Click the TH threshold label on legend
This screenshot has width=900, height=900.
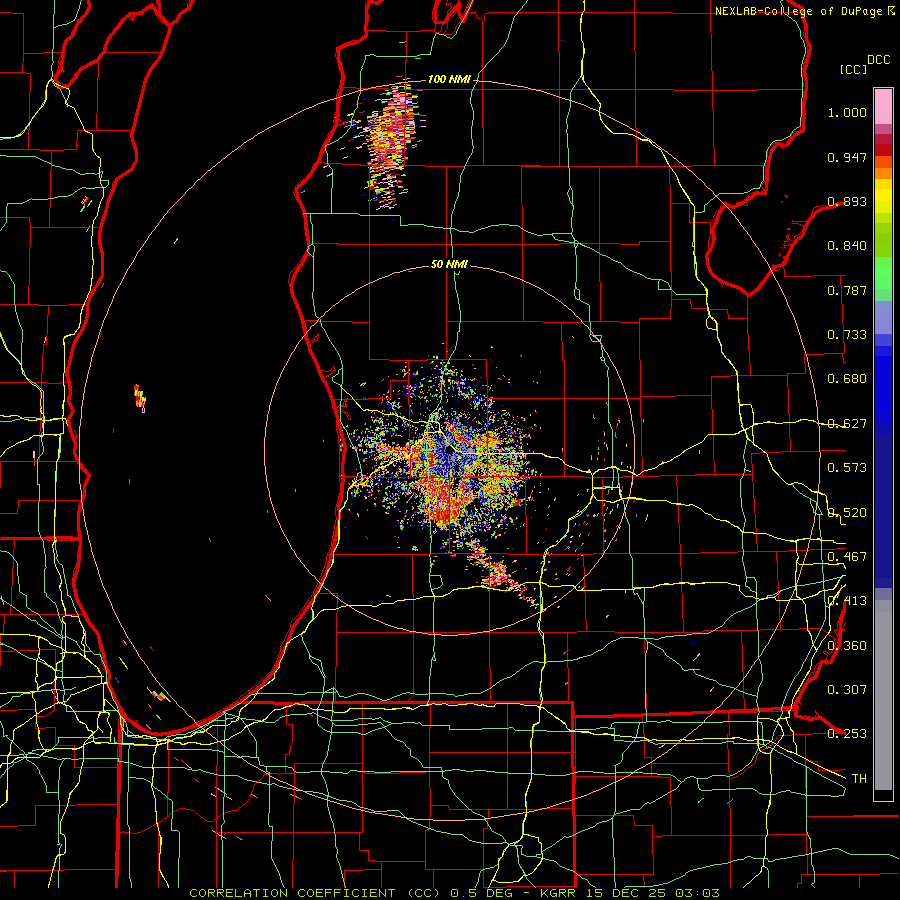click(859, 778)
